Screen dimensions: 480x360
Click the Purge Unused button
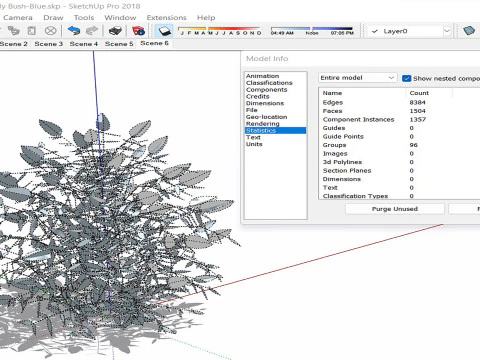point(395,209)
